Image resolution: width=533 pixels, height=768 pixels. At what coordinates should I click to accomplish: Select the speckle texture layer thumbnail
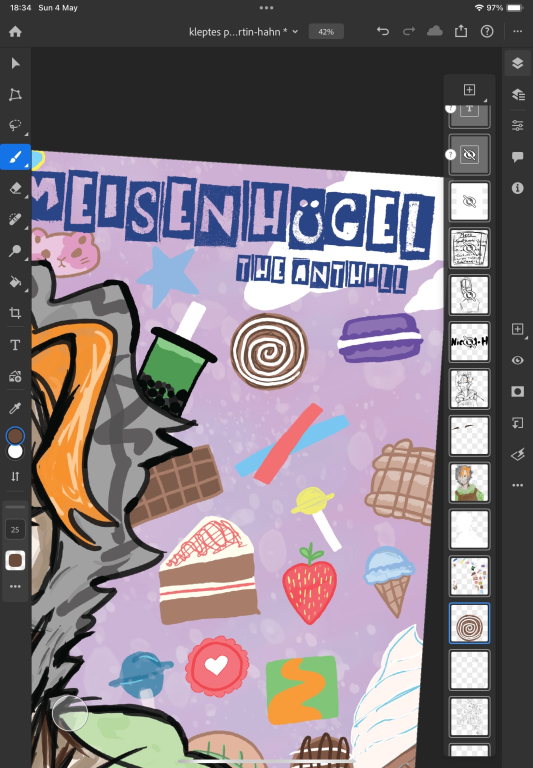(x=469, y=717)
